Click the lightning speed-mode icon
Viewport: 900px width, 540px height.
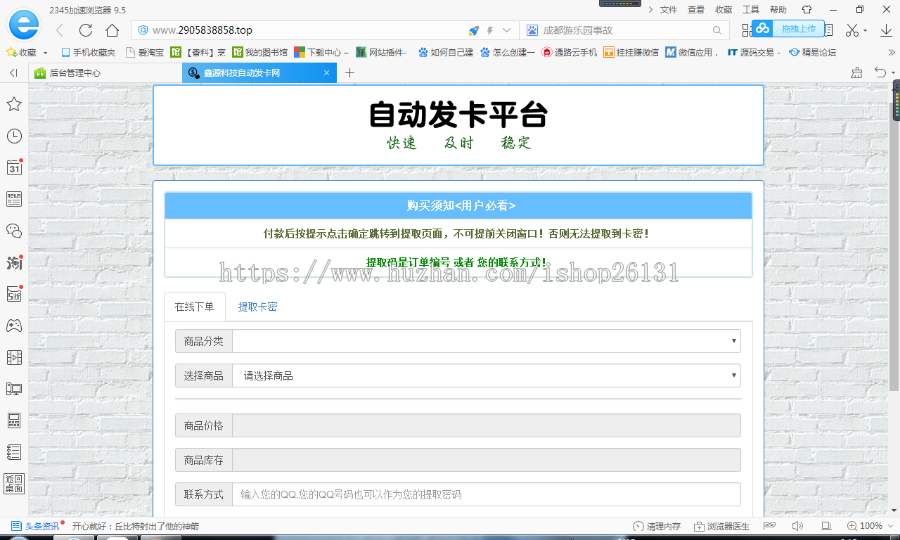click(490, 30)
